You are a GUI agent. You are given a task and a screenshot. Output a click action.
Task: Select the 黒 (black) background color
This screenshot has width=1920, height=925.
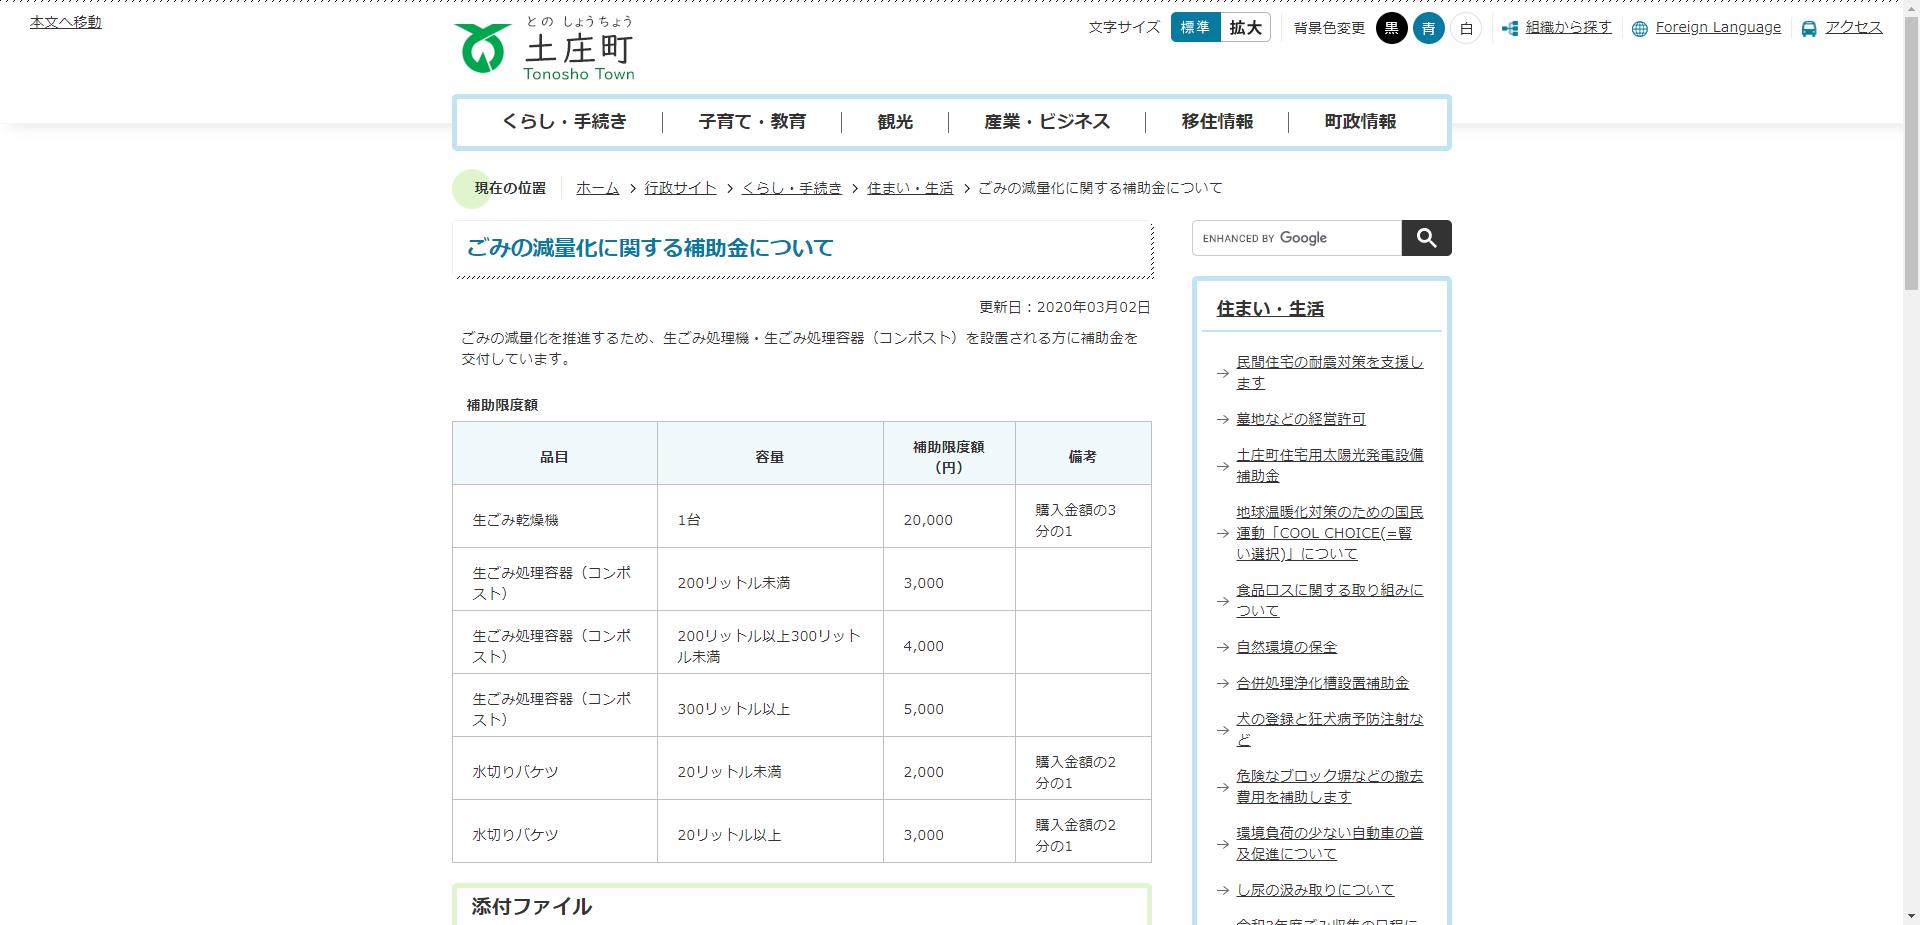click(x=1392, y=29)
